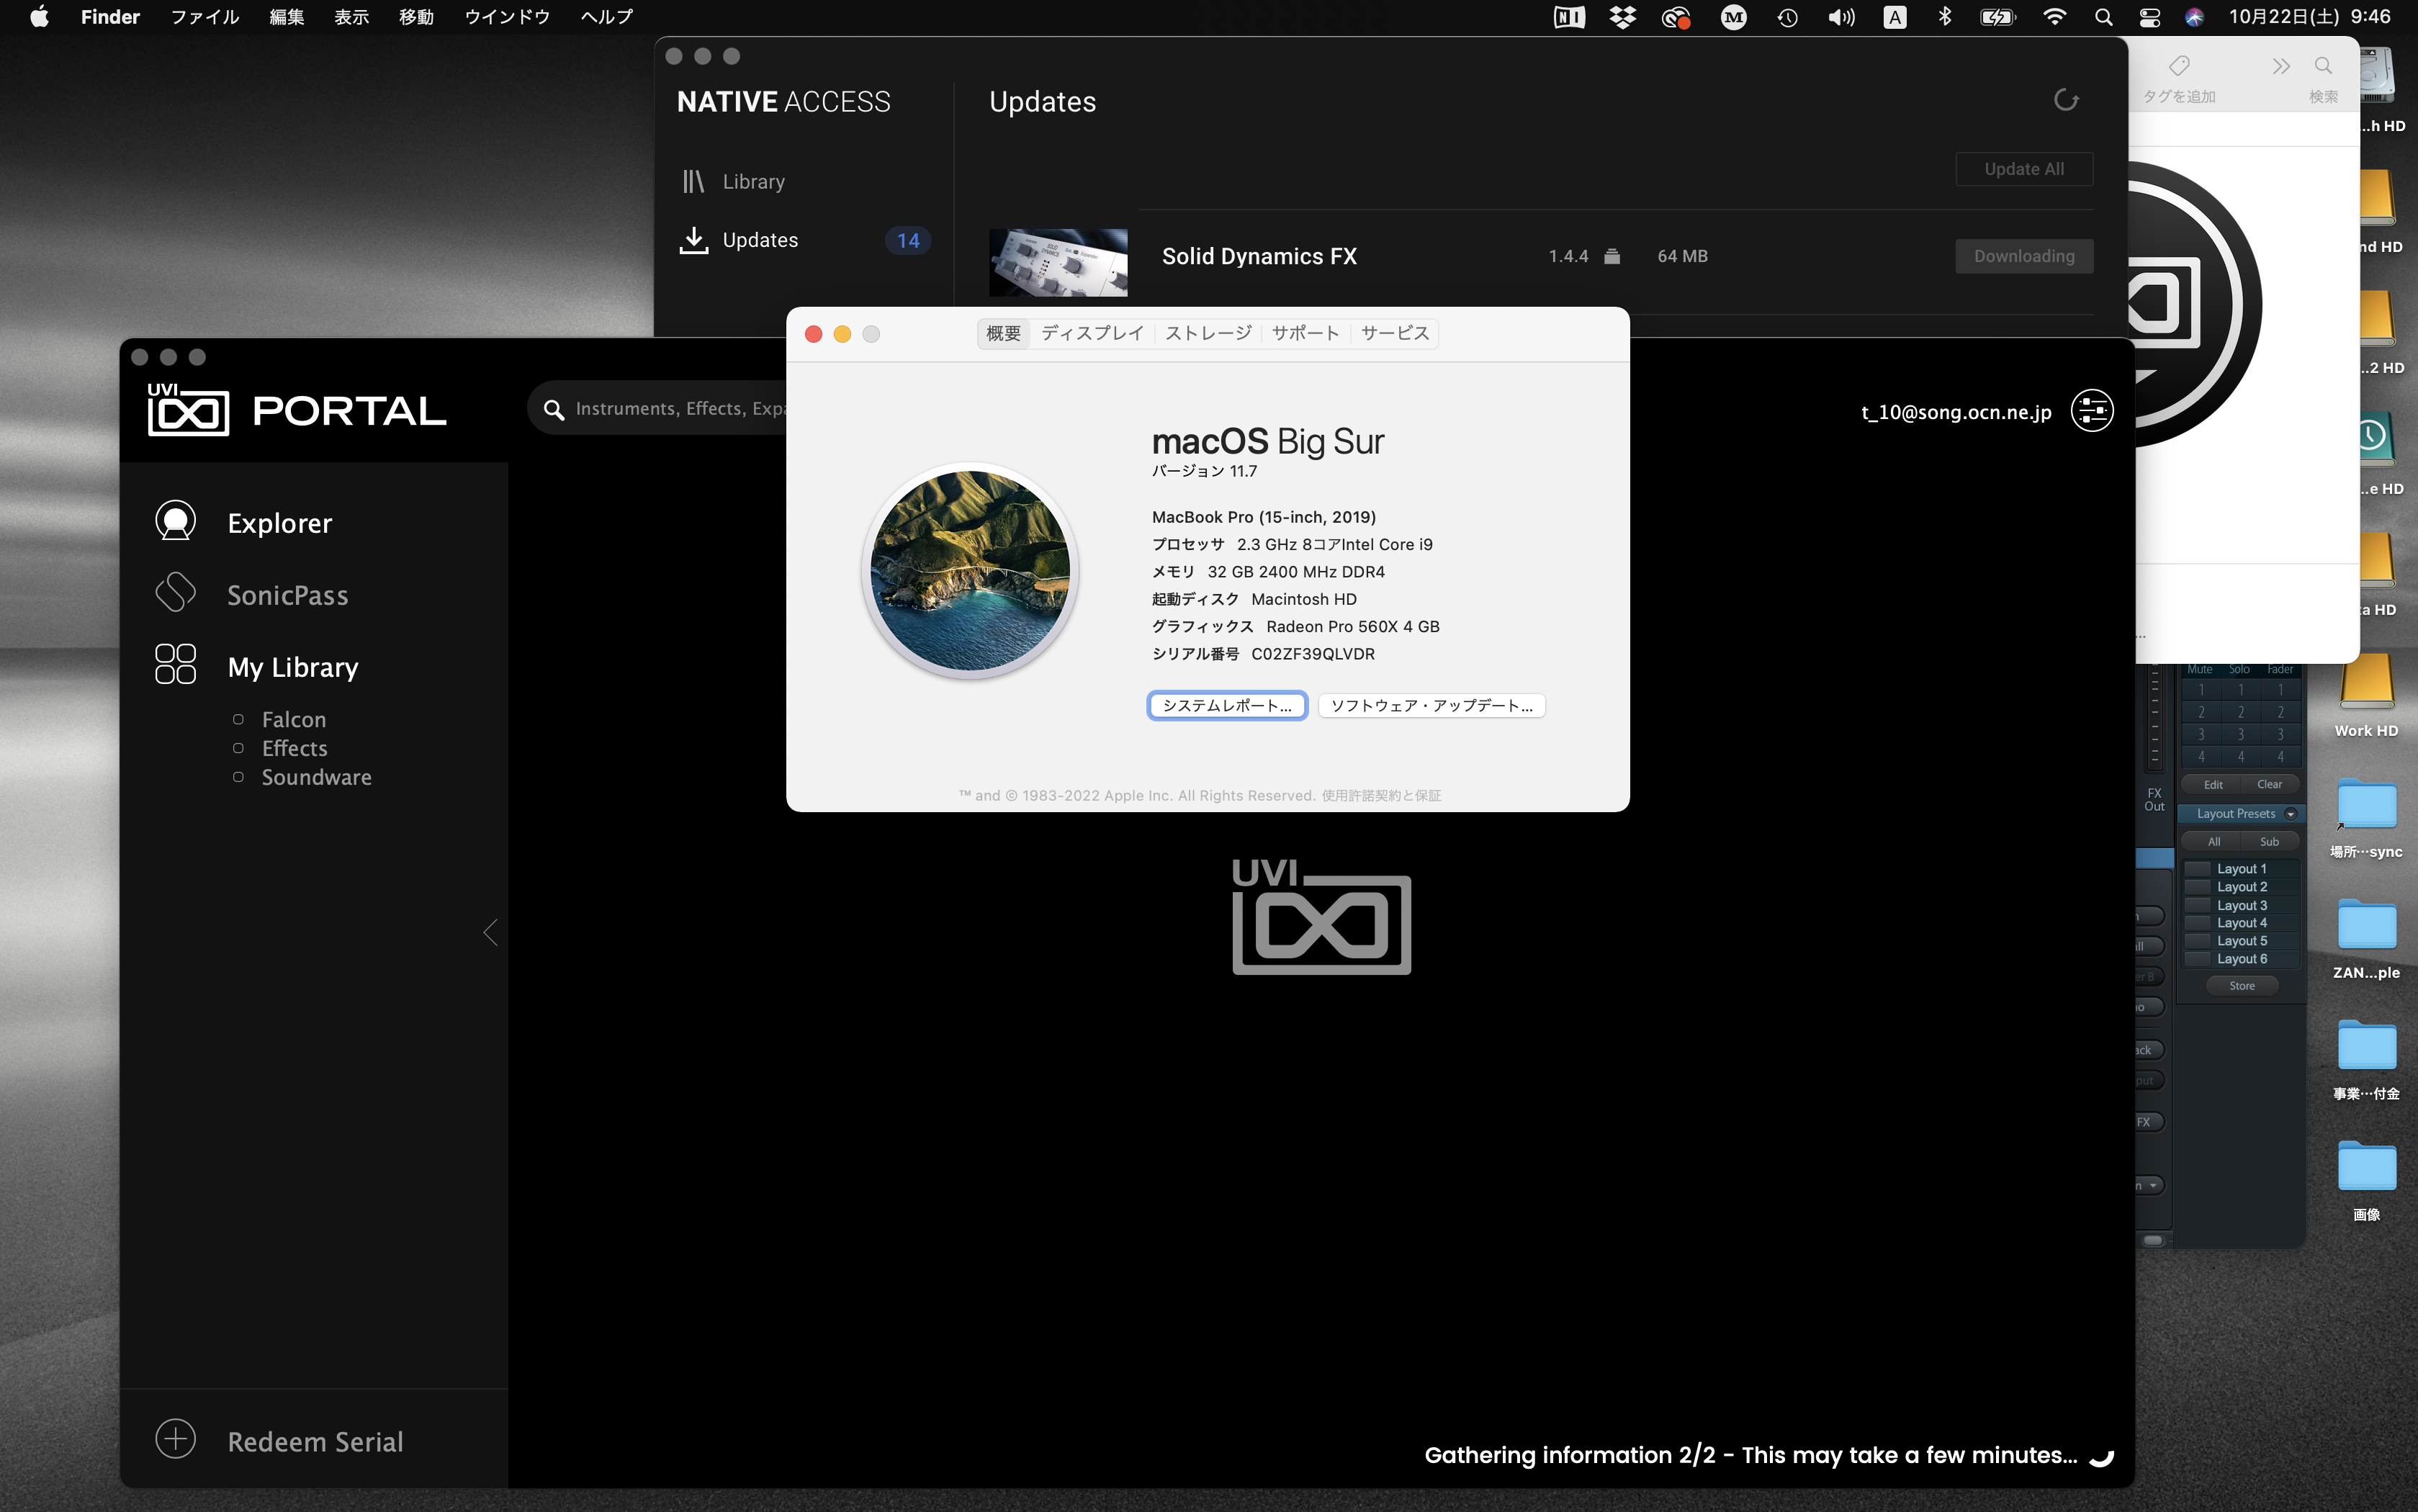Open Native Access Library icon
The image size is (2418, 1512).
click(693, 181)
